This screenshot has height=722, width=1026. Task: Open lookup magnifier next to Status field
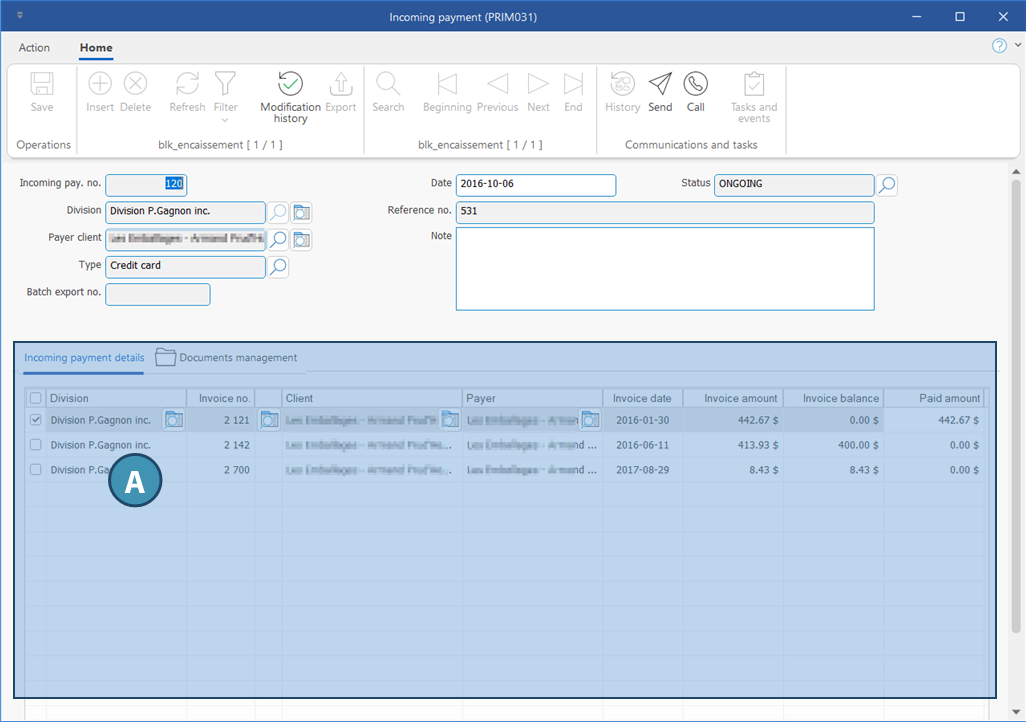click(887, 185)
